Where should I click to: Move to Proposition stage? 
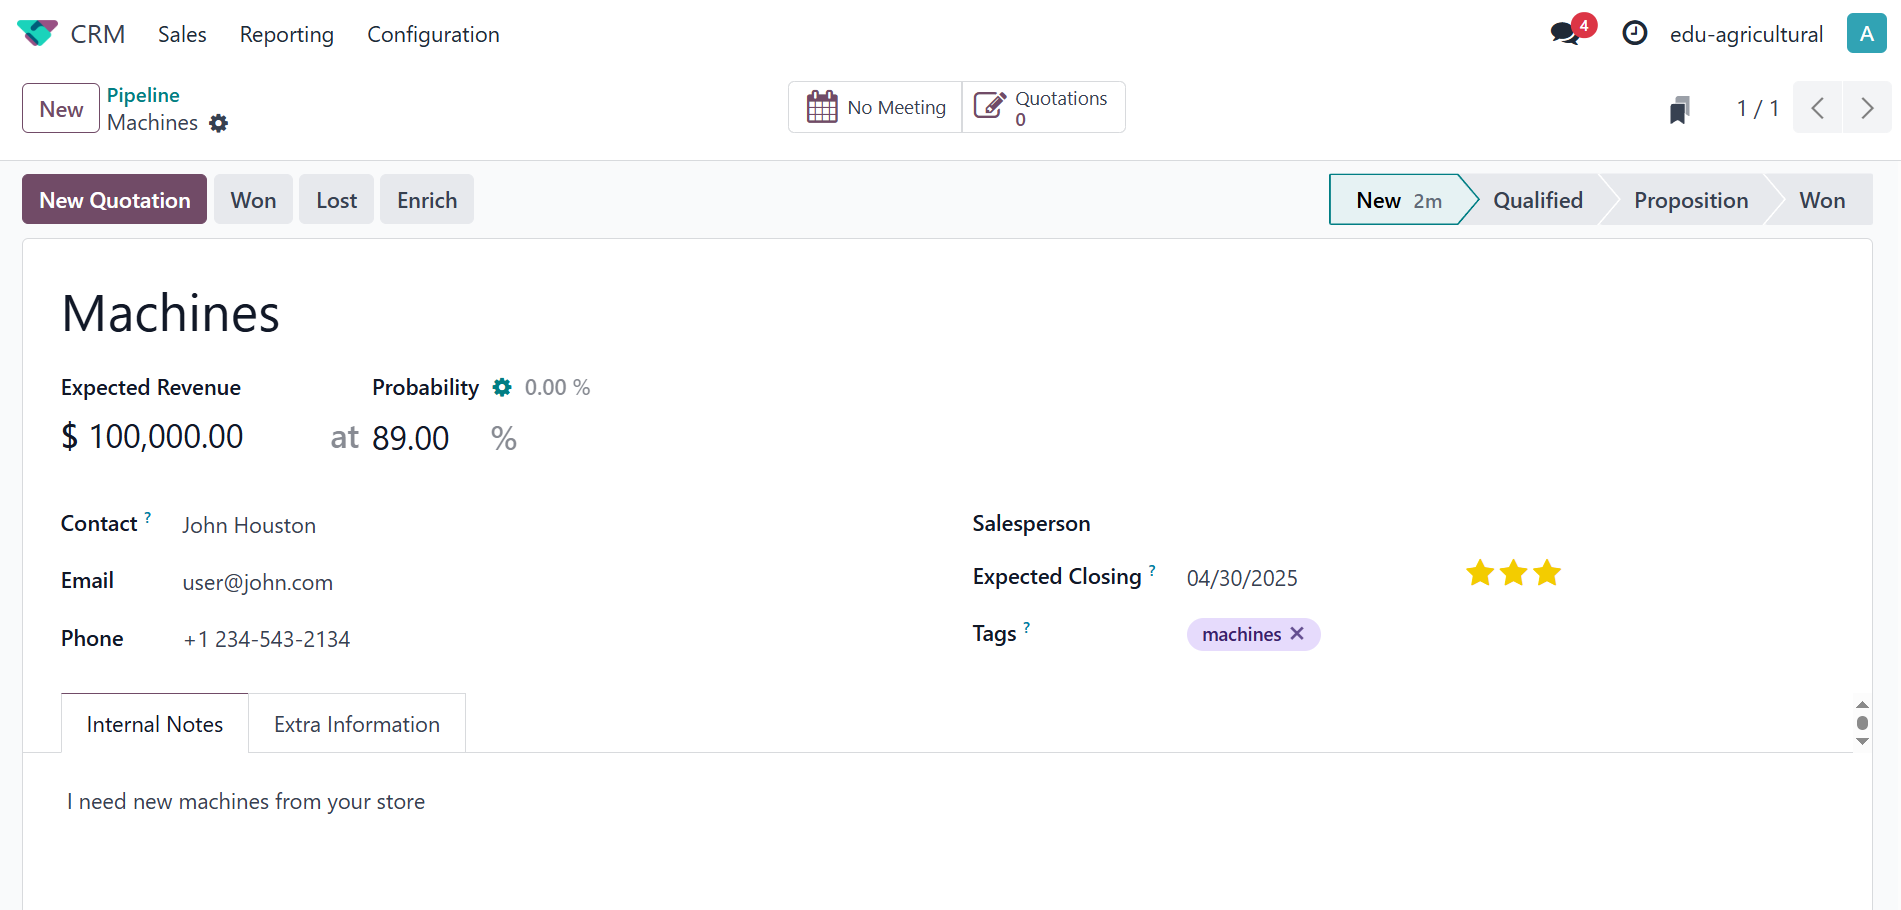(x=1691, y=200)
